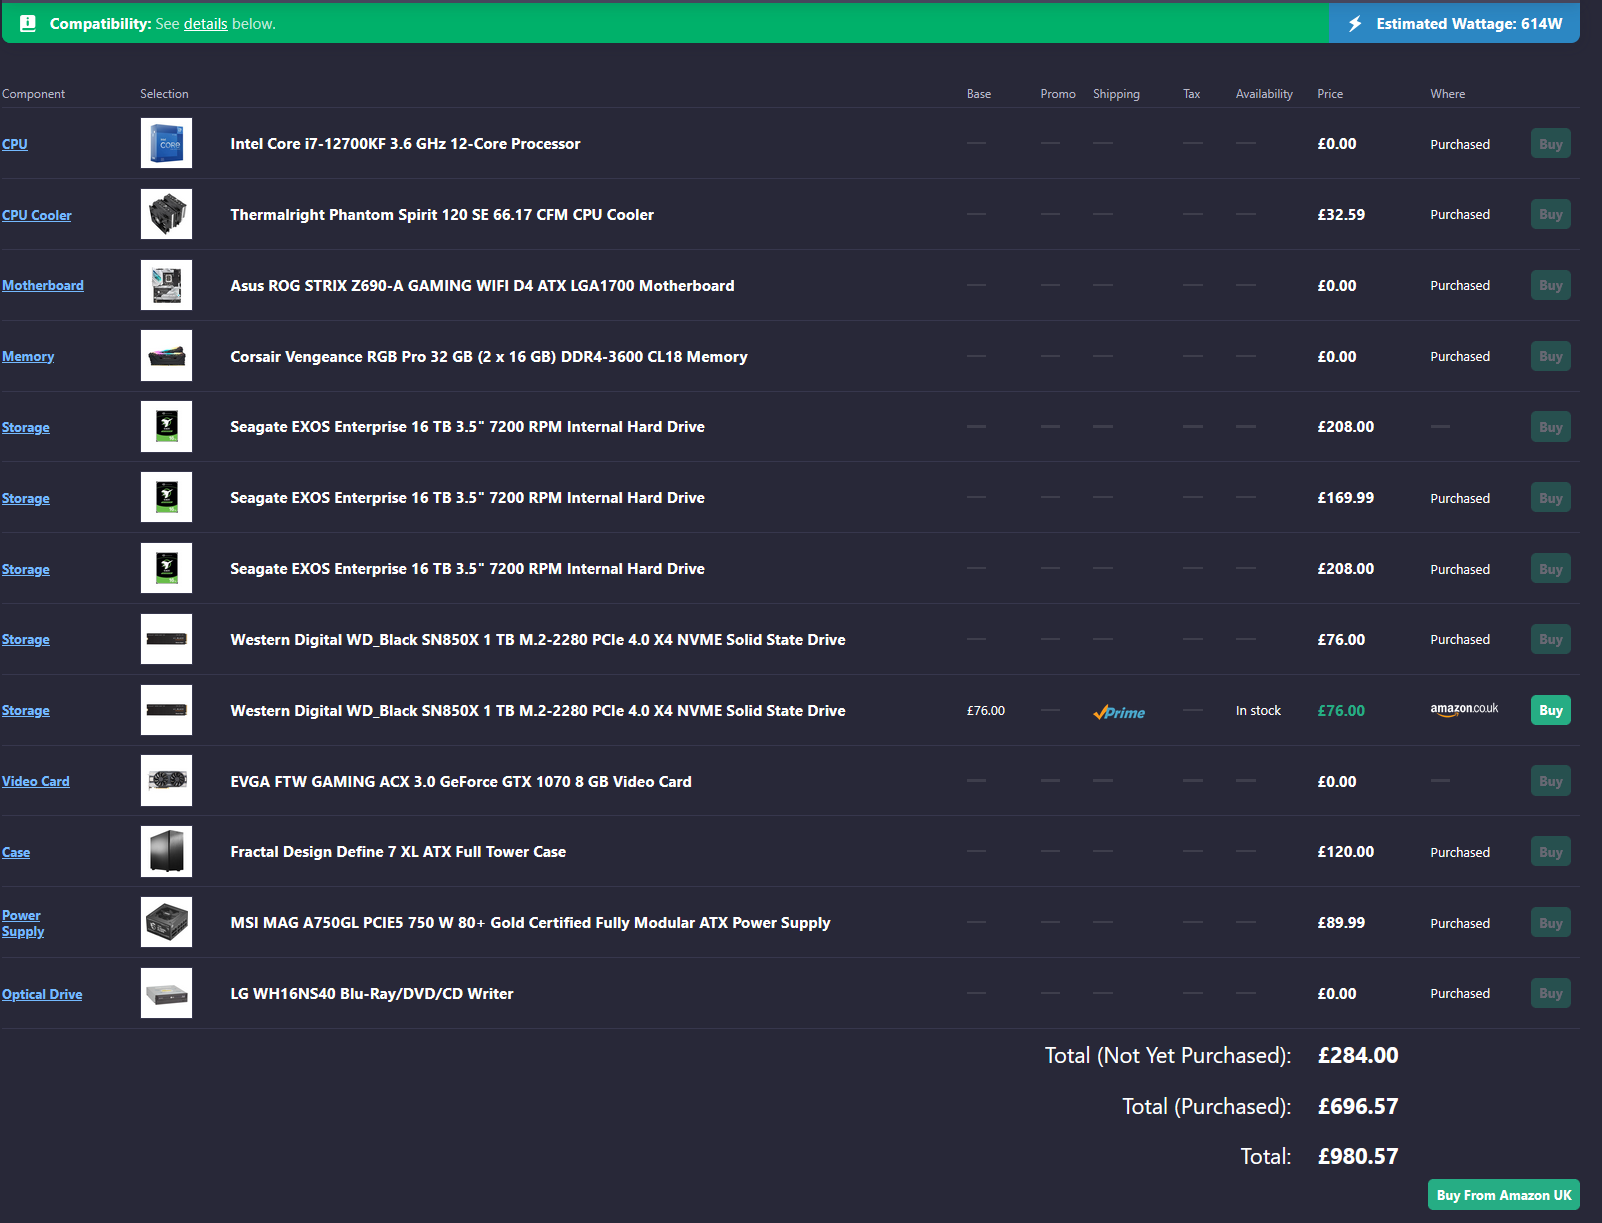
Task: Click the Buy button in the Video Card row
Action: 1550,781
